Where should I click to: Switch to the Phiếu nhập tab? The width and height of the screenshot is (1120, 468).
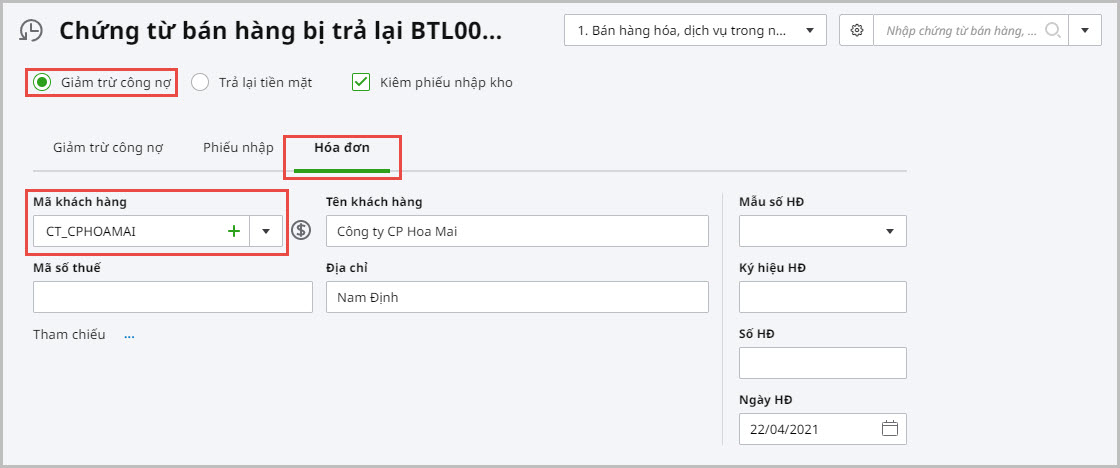coord(238,148)
